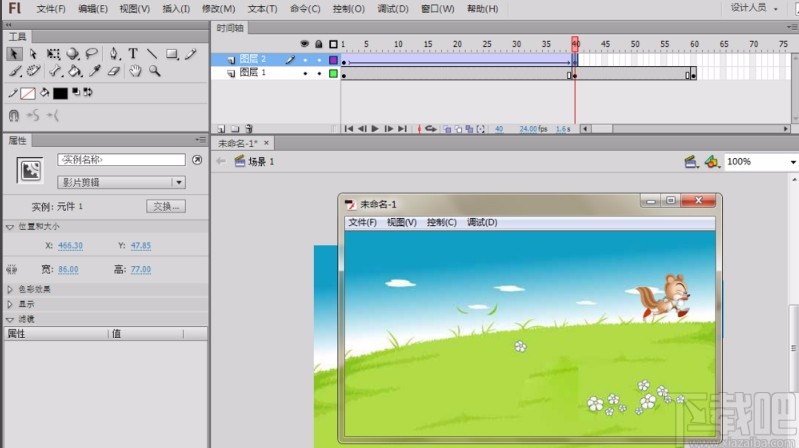Select the Pen tool
Viewport: 799px width, 448px height.
pos(114,54)
